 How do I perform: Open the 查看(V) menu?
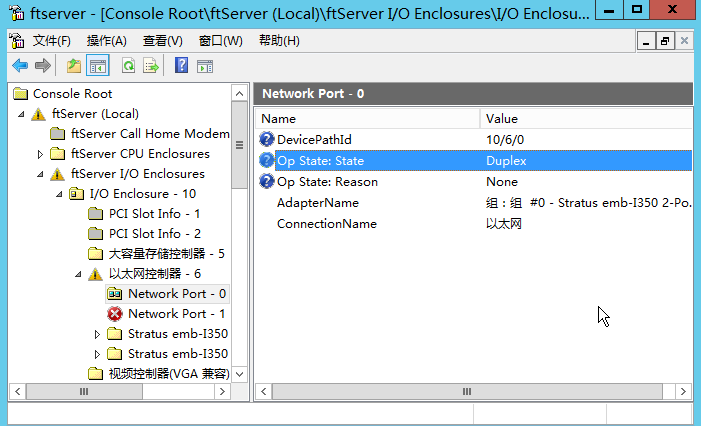pos(162,41)
